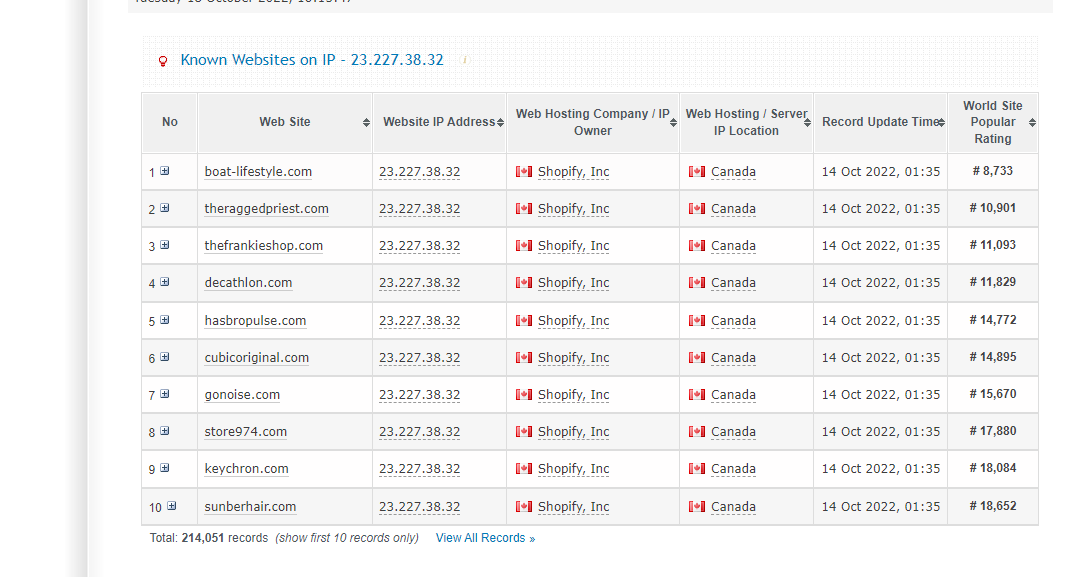
Task: Click Canada location link in store974.com row
Action: (733, 432)
